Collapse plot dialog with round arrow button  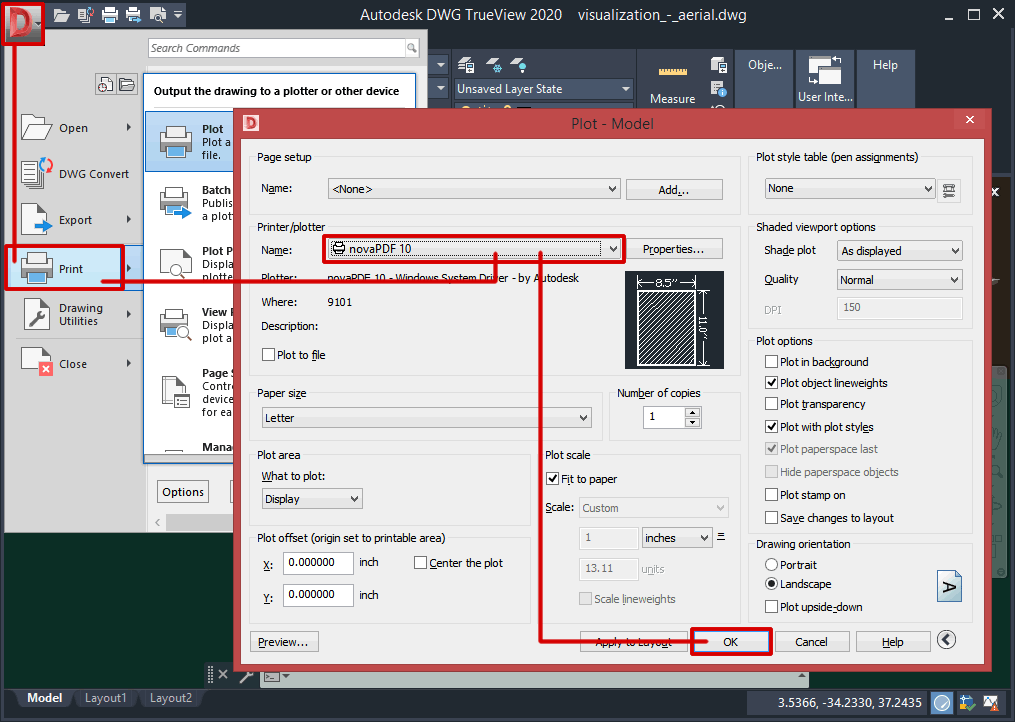tap(946, 640)
